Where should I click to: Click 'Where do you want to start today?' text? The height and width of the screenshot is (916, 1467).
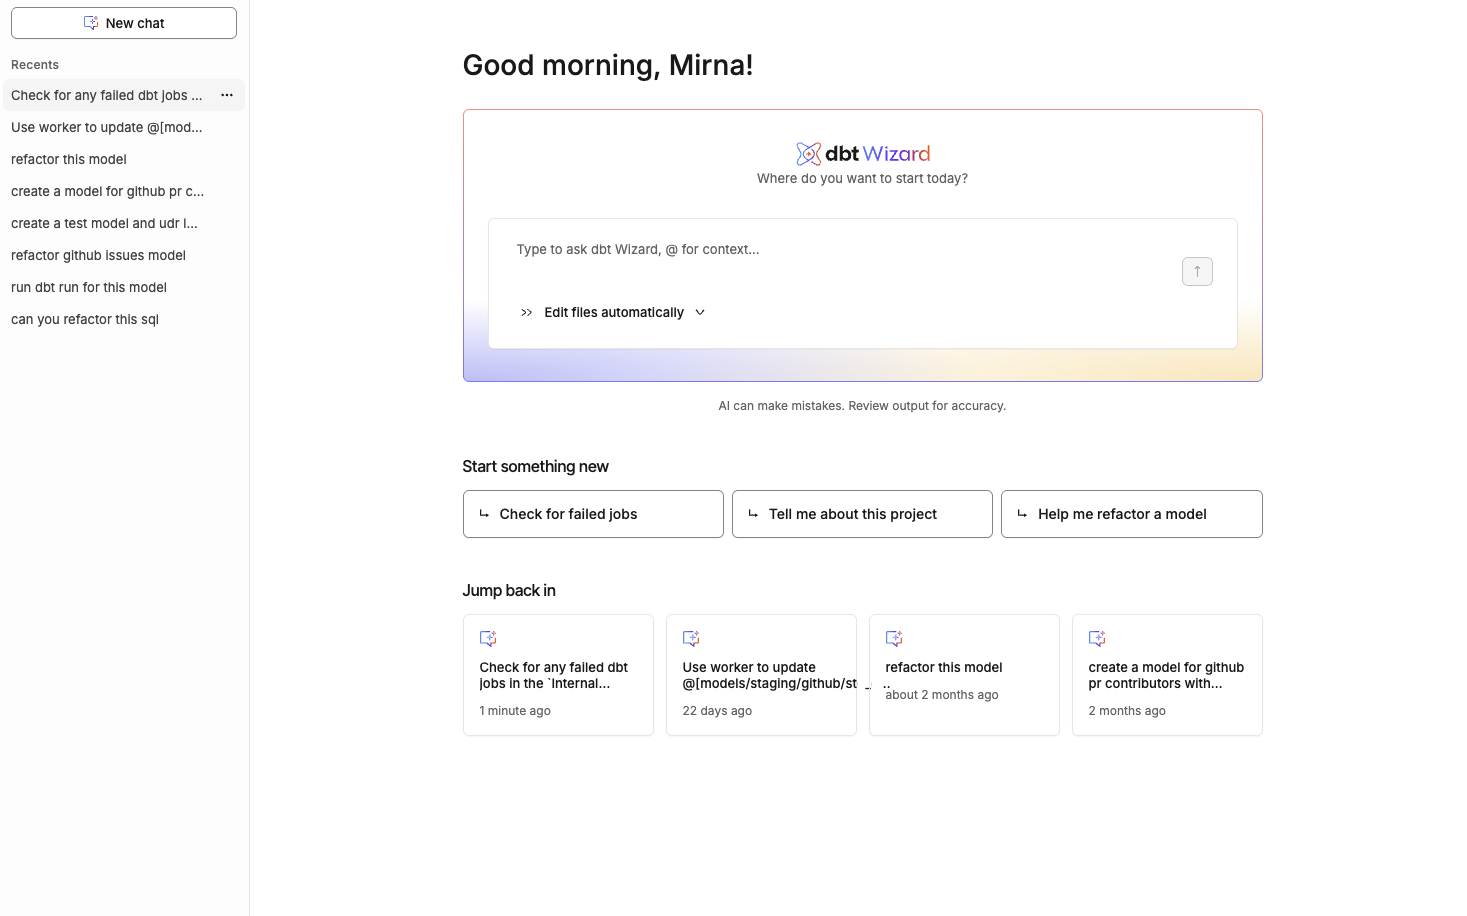coord(862,179)
